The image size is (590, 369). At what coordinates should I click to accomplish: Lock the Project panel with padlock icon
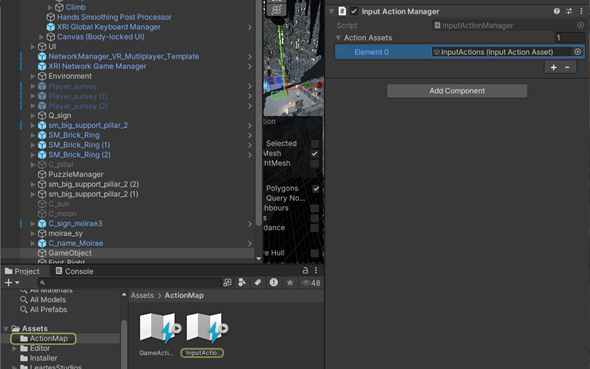(305, 270)
